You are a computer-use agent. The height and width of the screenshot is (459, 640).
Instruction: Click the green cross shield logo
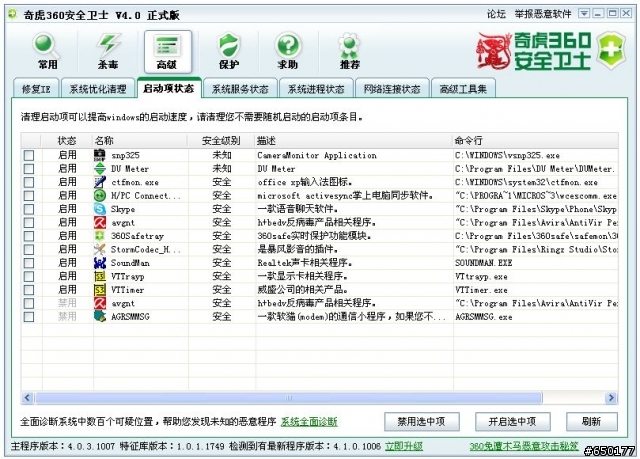[611, 51]
